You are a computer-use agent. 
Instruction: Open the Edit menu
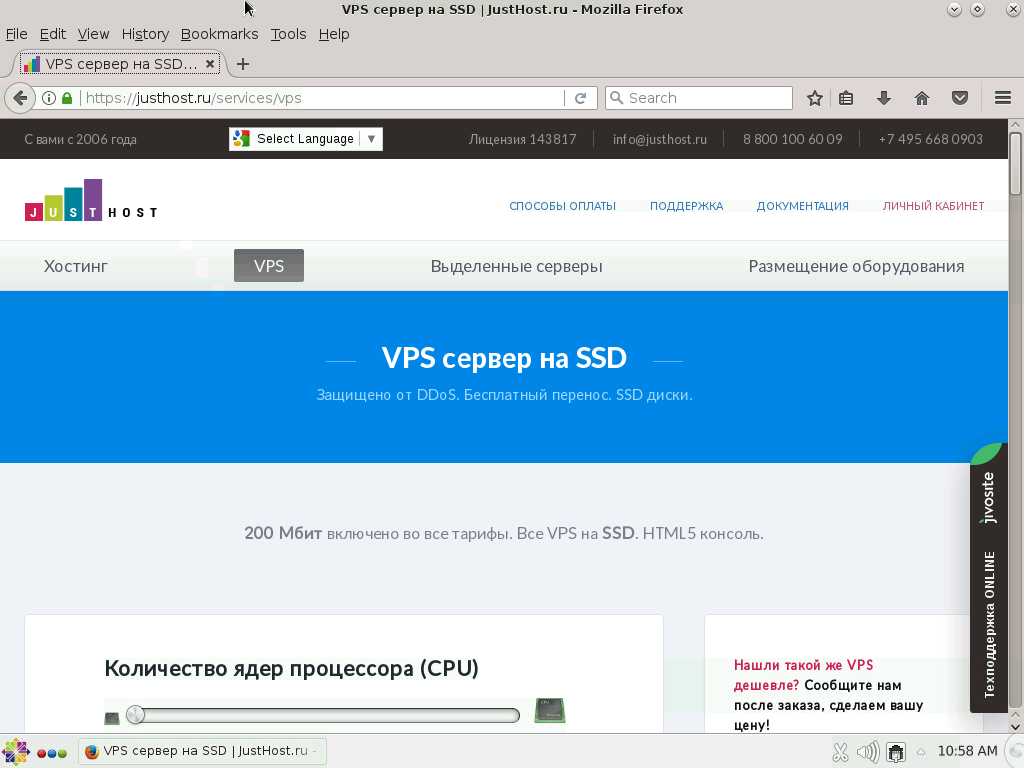[52, 34]
